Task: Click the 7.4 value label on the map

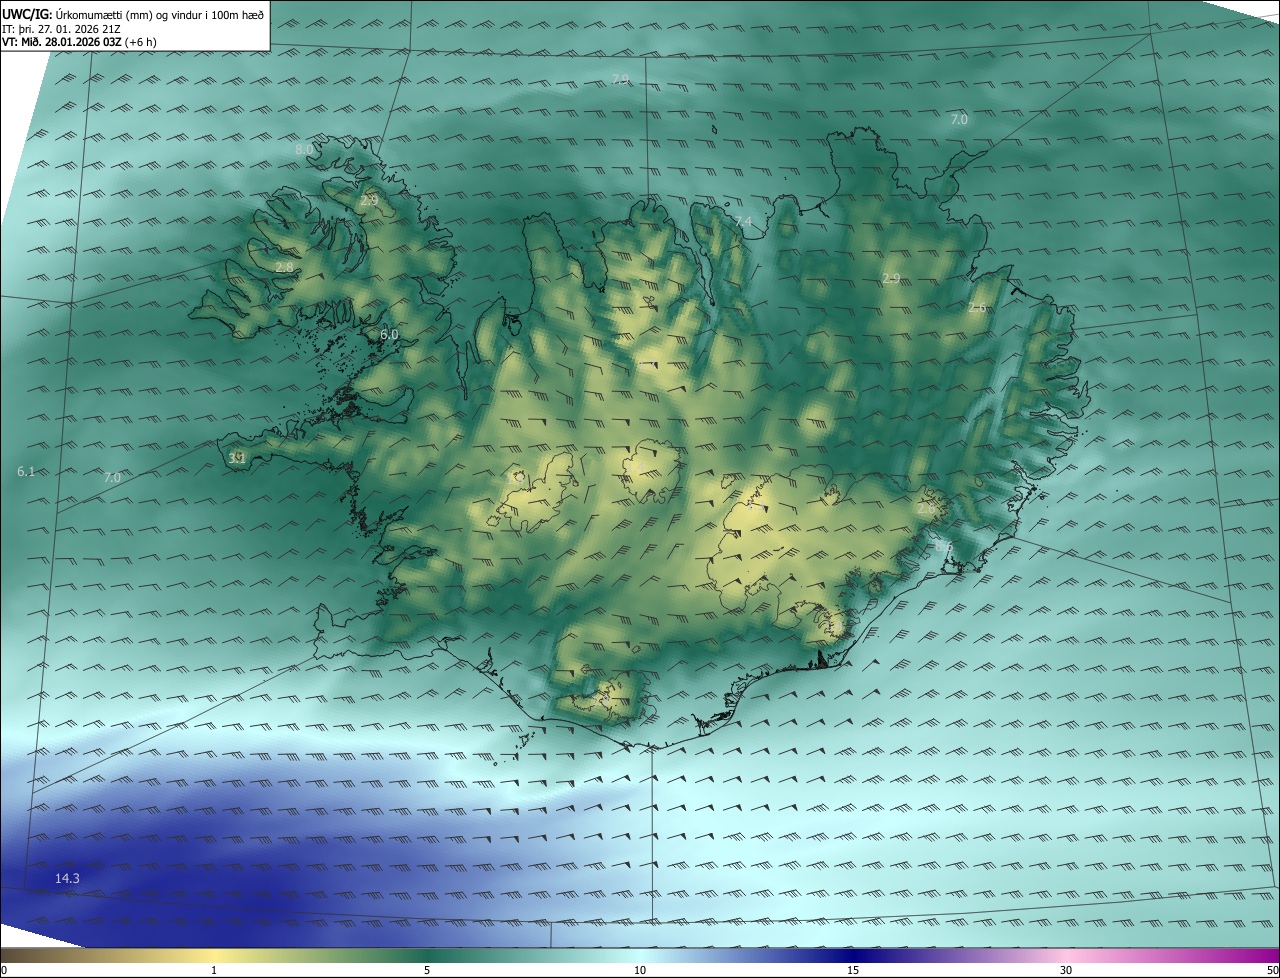Action: tap(743, 221)
